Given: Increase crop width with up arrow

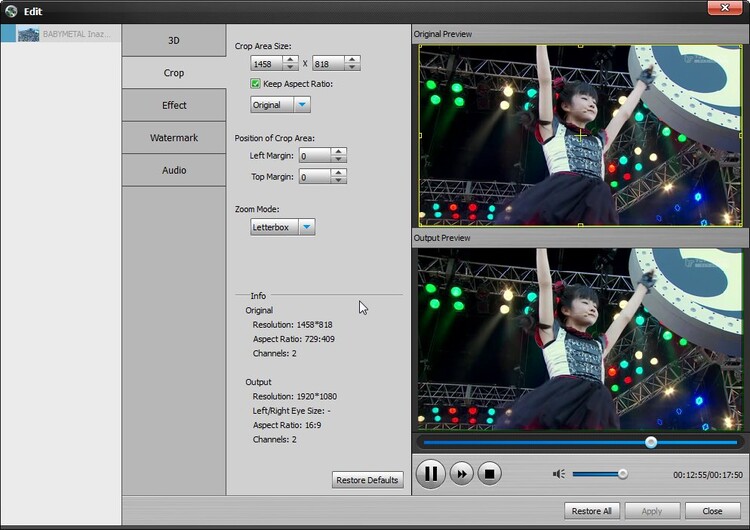Looking at the screenshot, I should pos(290,59).
